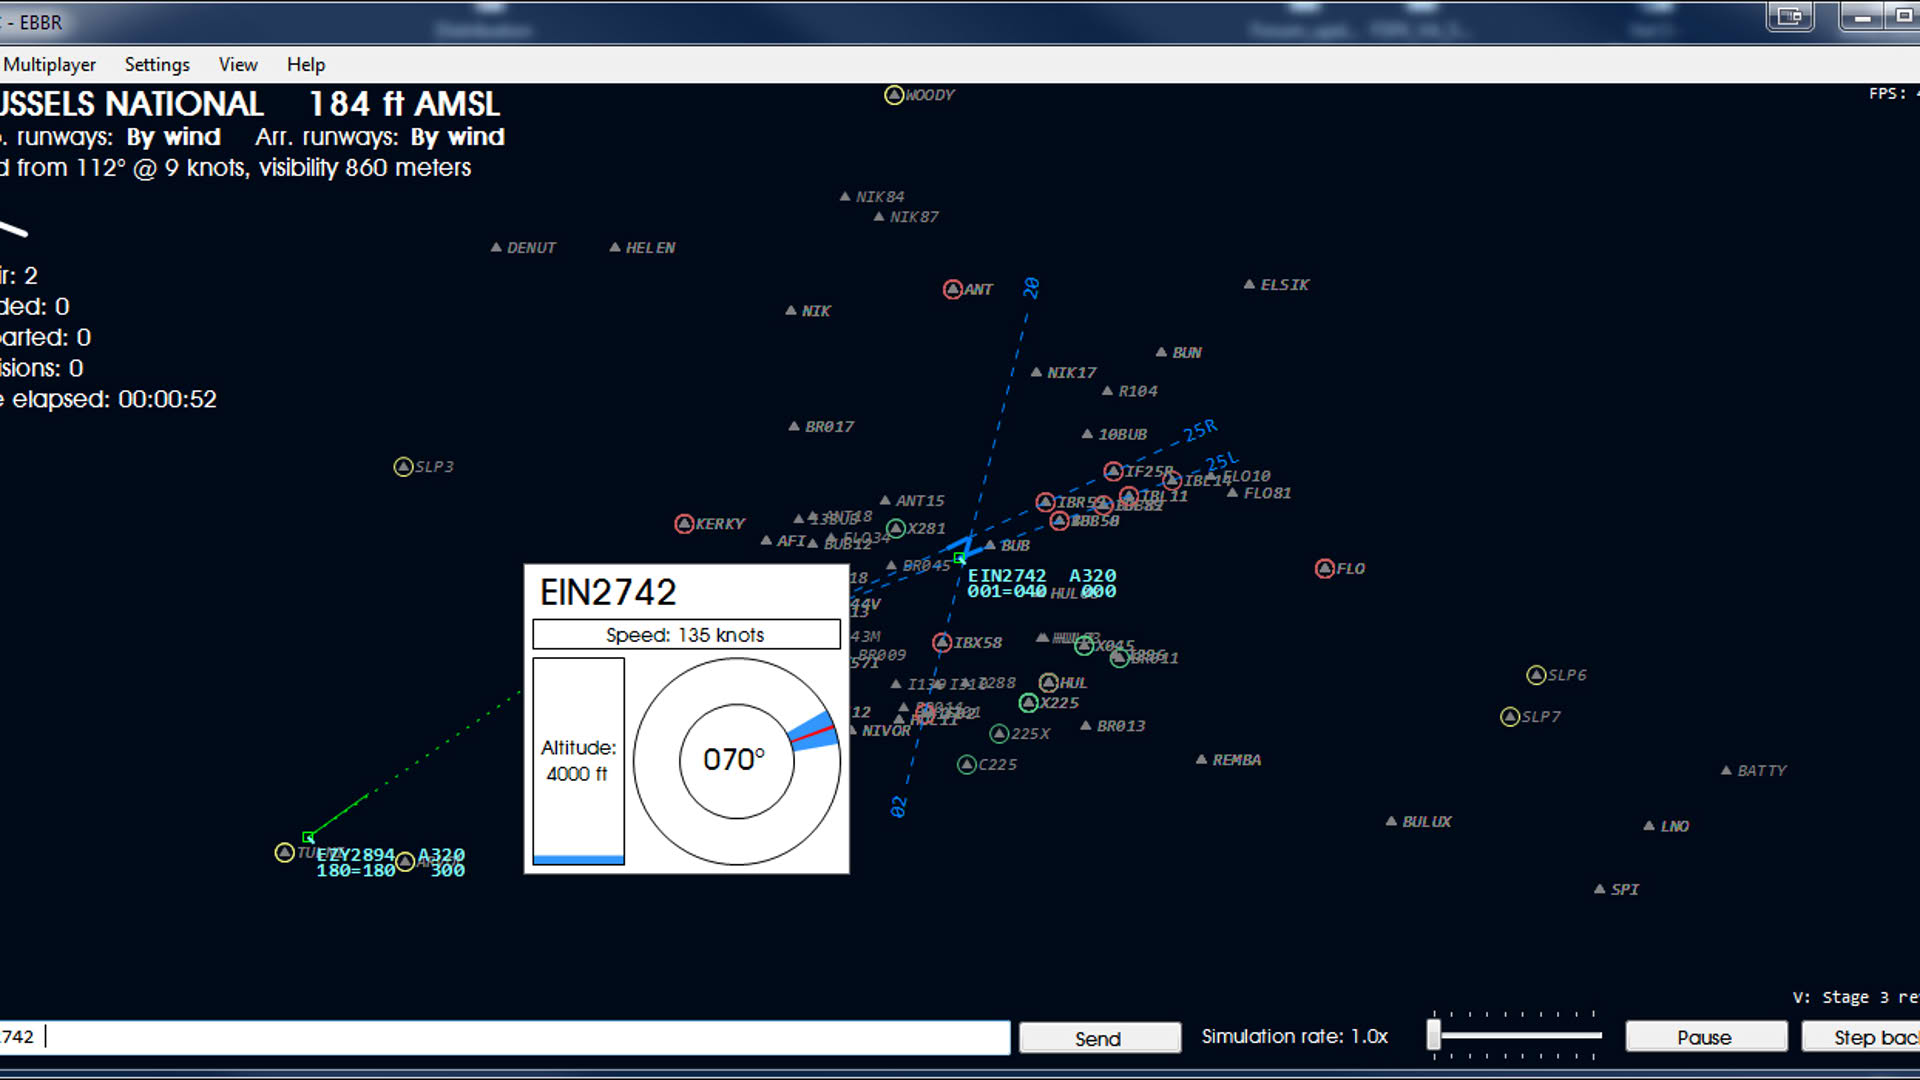
Task: Click the KERKY beacon icon
Action: pyautogui.click(x=684, y=524)
